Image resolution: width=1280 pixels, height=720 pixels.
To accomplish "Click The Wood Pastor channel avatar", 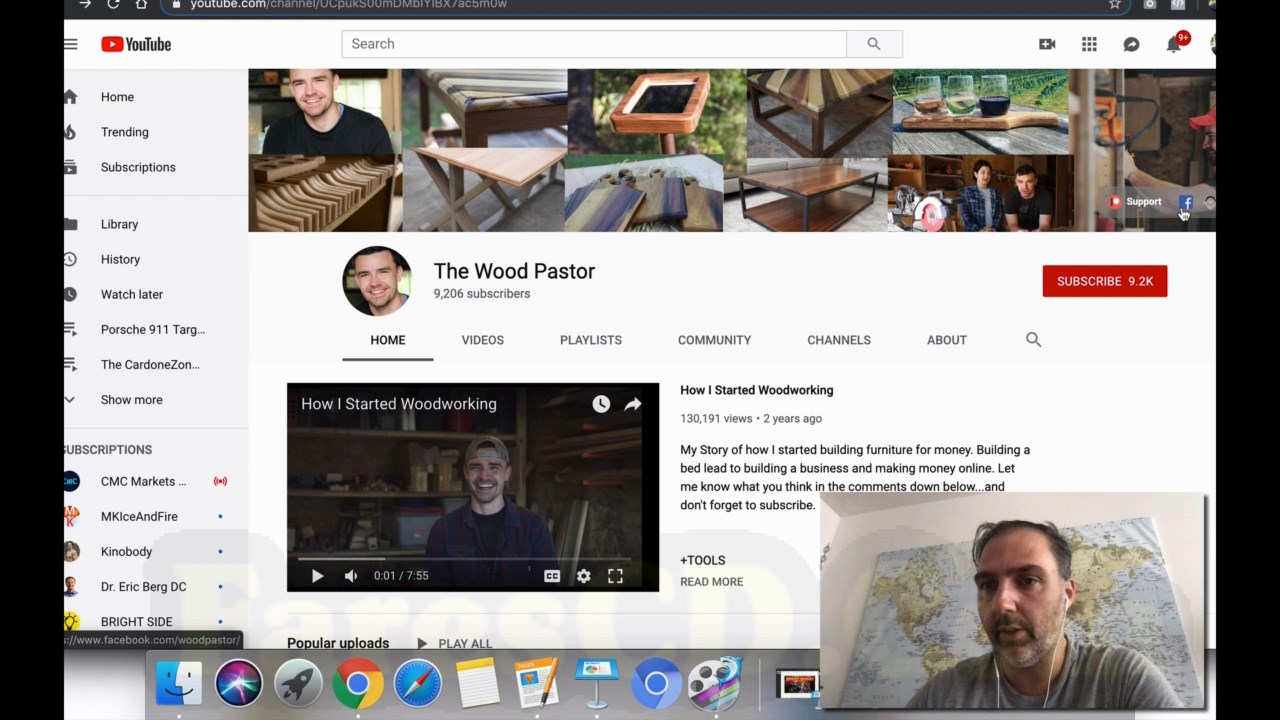I will point(377,281).
